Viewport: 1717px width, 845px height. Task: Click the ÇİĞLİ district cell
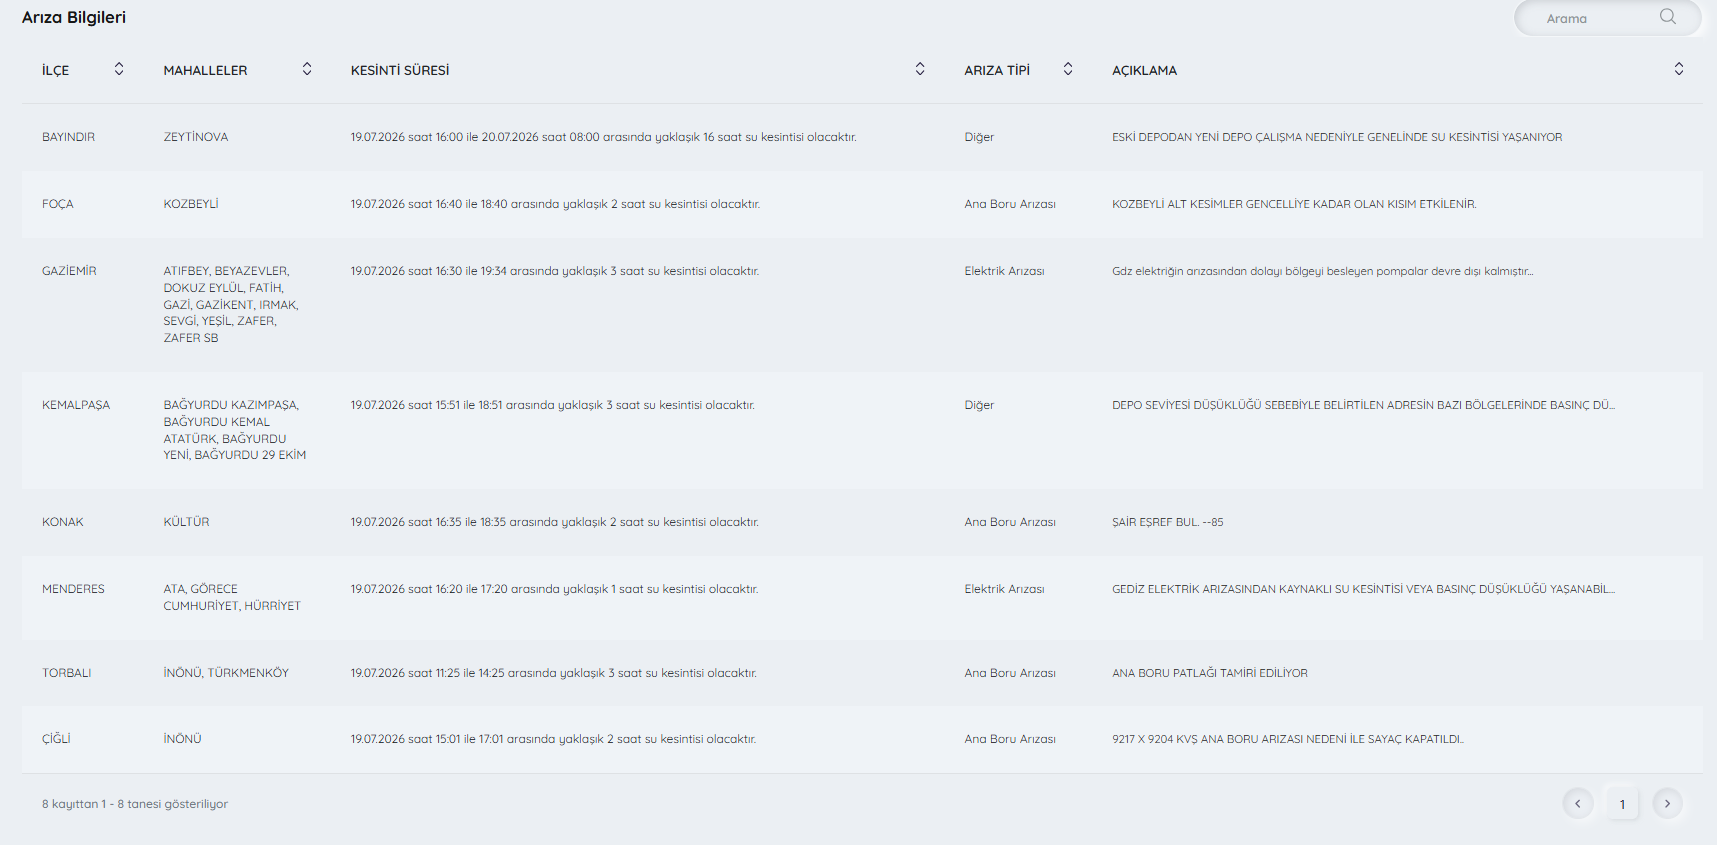[x=56, y=739]
